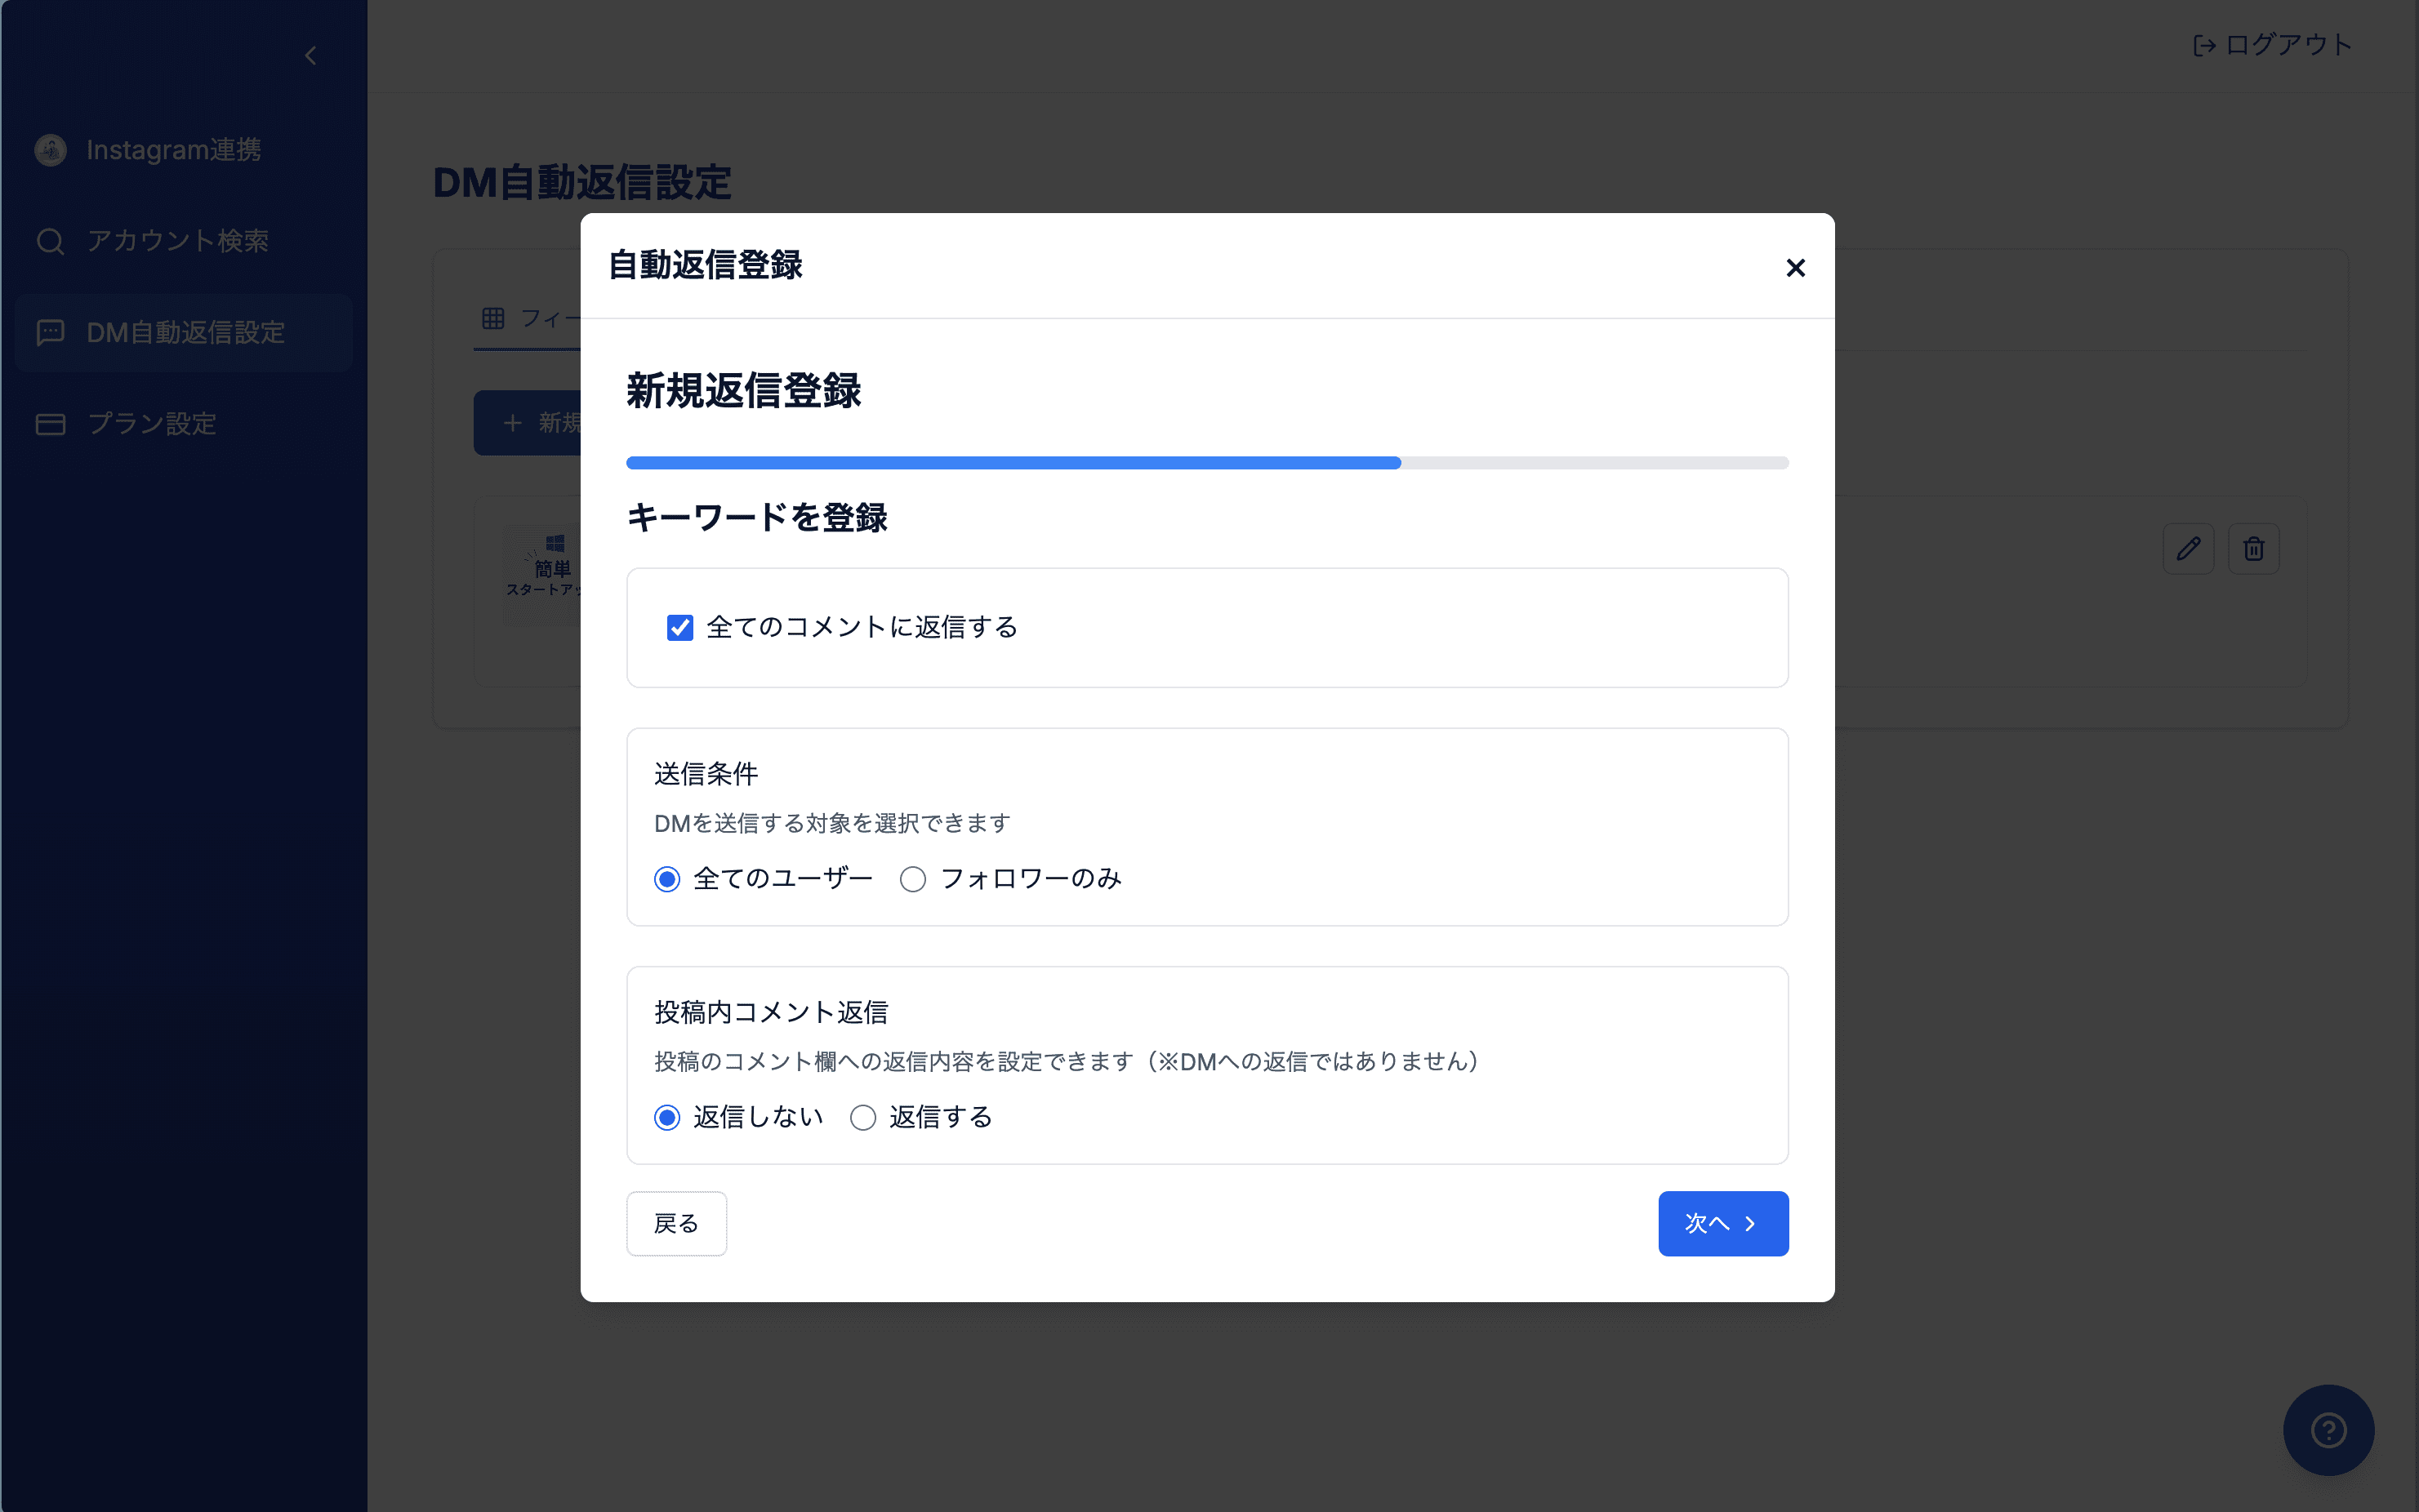This screenshot has height=1512, width=2419.
Task: Uncheck 全てのコメントに返信する
Action: point(680,627)
